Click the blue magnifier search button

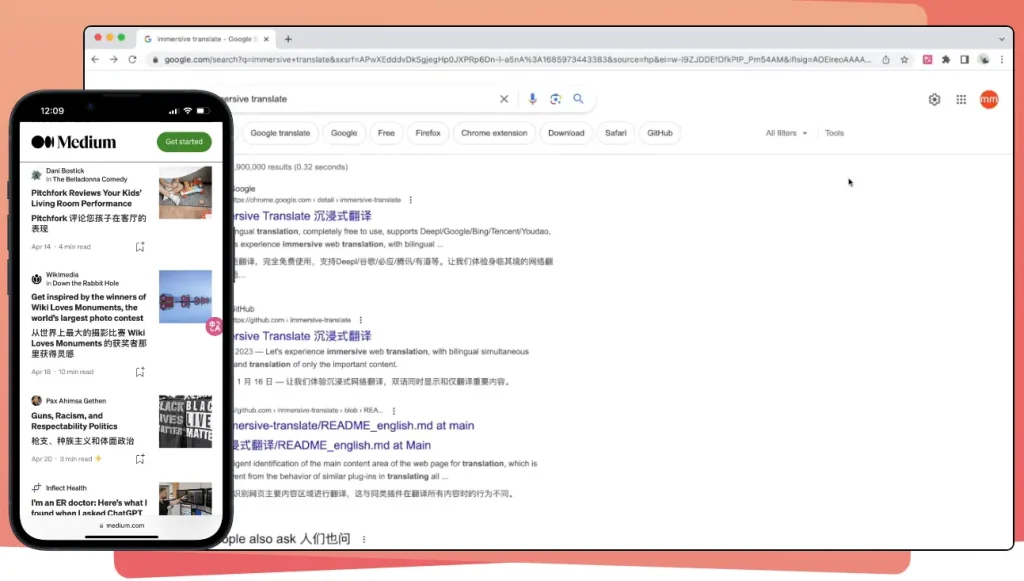point(579,99)
